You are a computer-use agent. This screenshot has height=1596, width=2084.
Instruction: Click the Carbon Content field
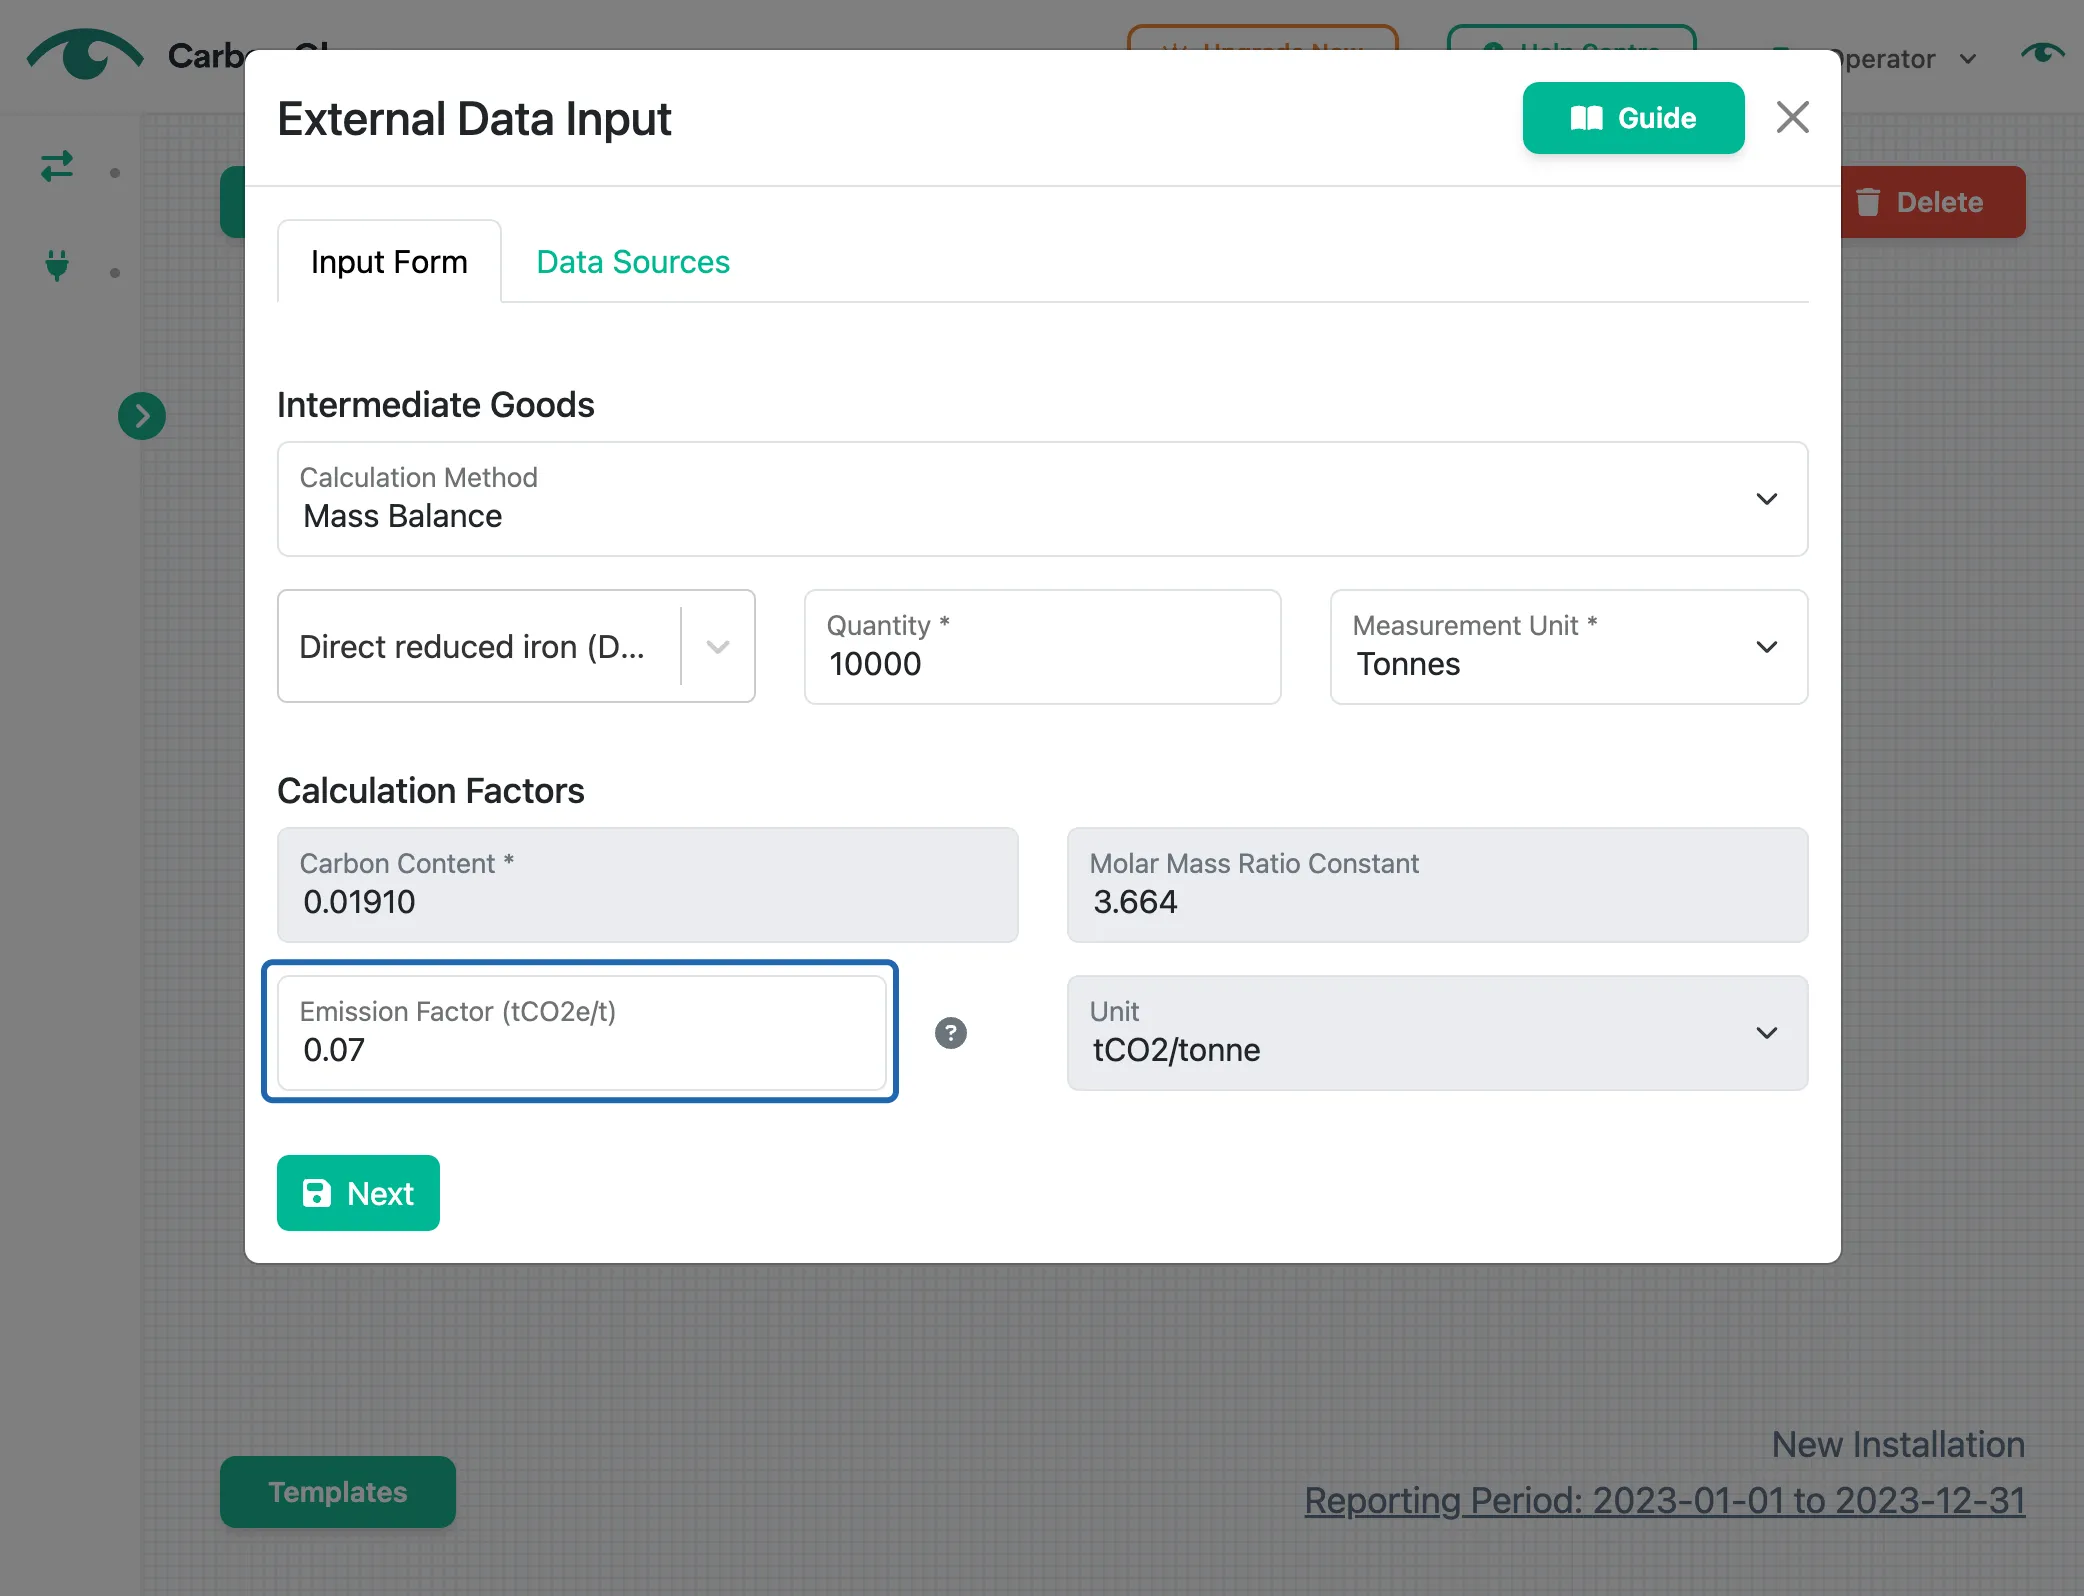point(647,885)
